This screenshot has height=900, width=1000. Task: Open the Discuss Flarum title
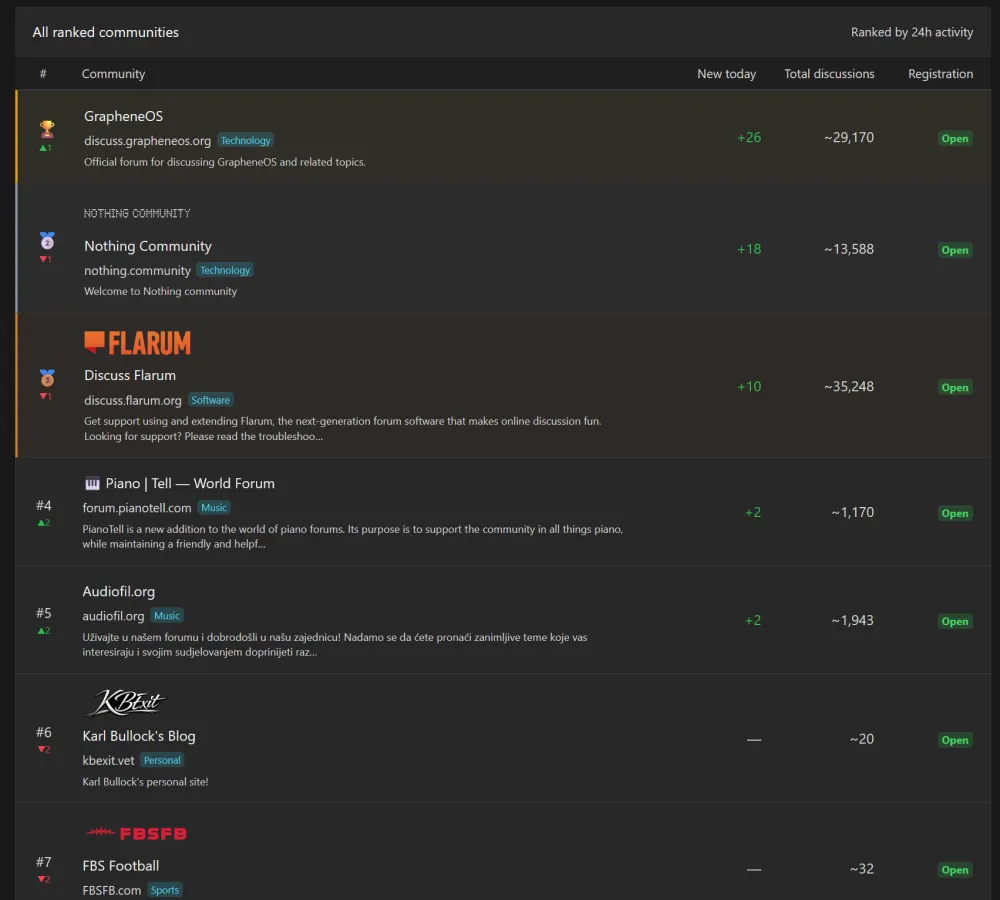pyautogui.click(x=130, y=375)
